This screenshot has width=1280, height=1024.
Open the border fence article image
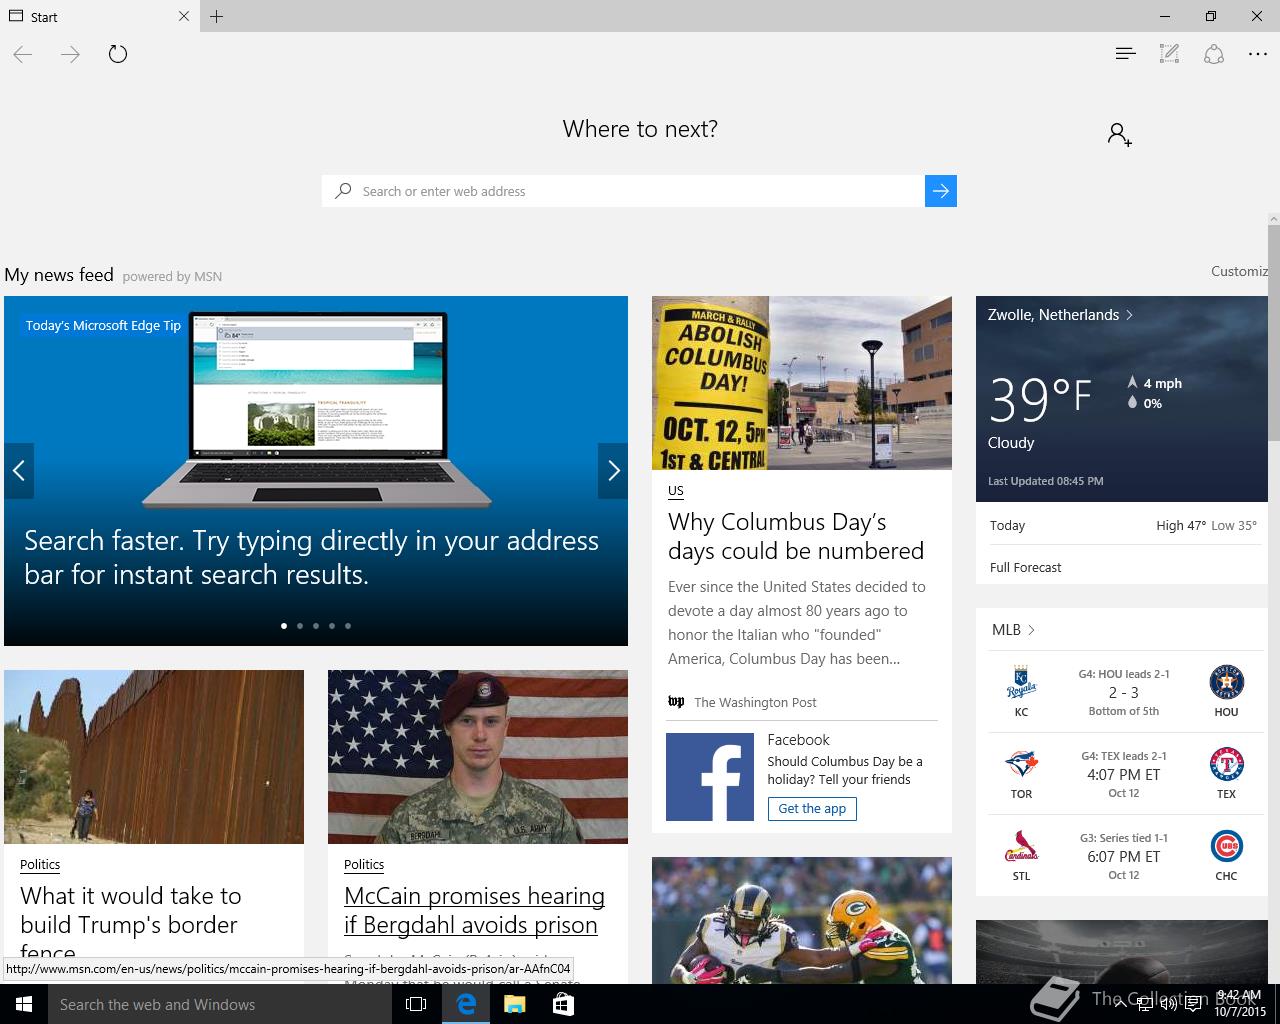(154, 757)
